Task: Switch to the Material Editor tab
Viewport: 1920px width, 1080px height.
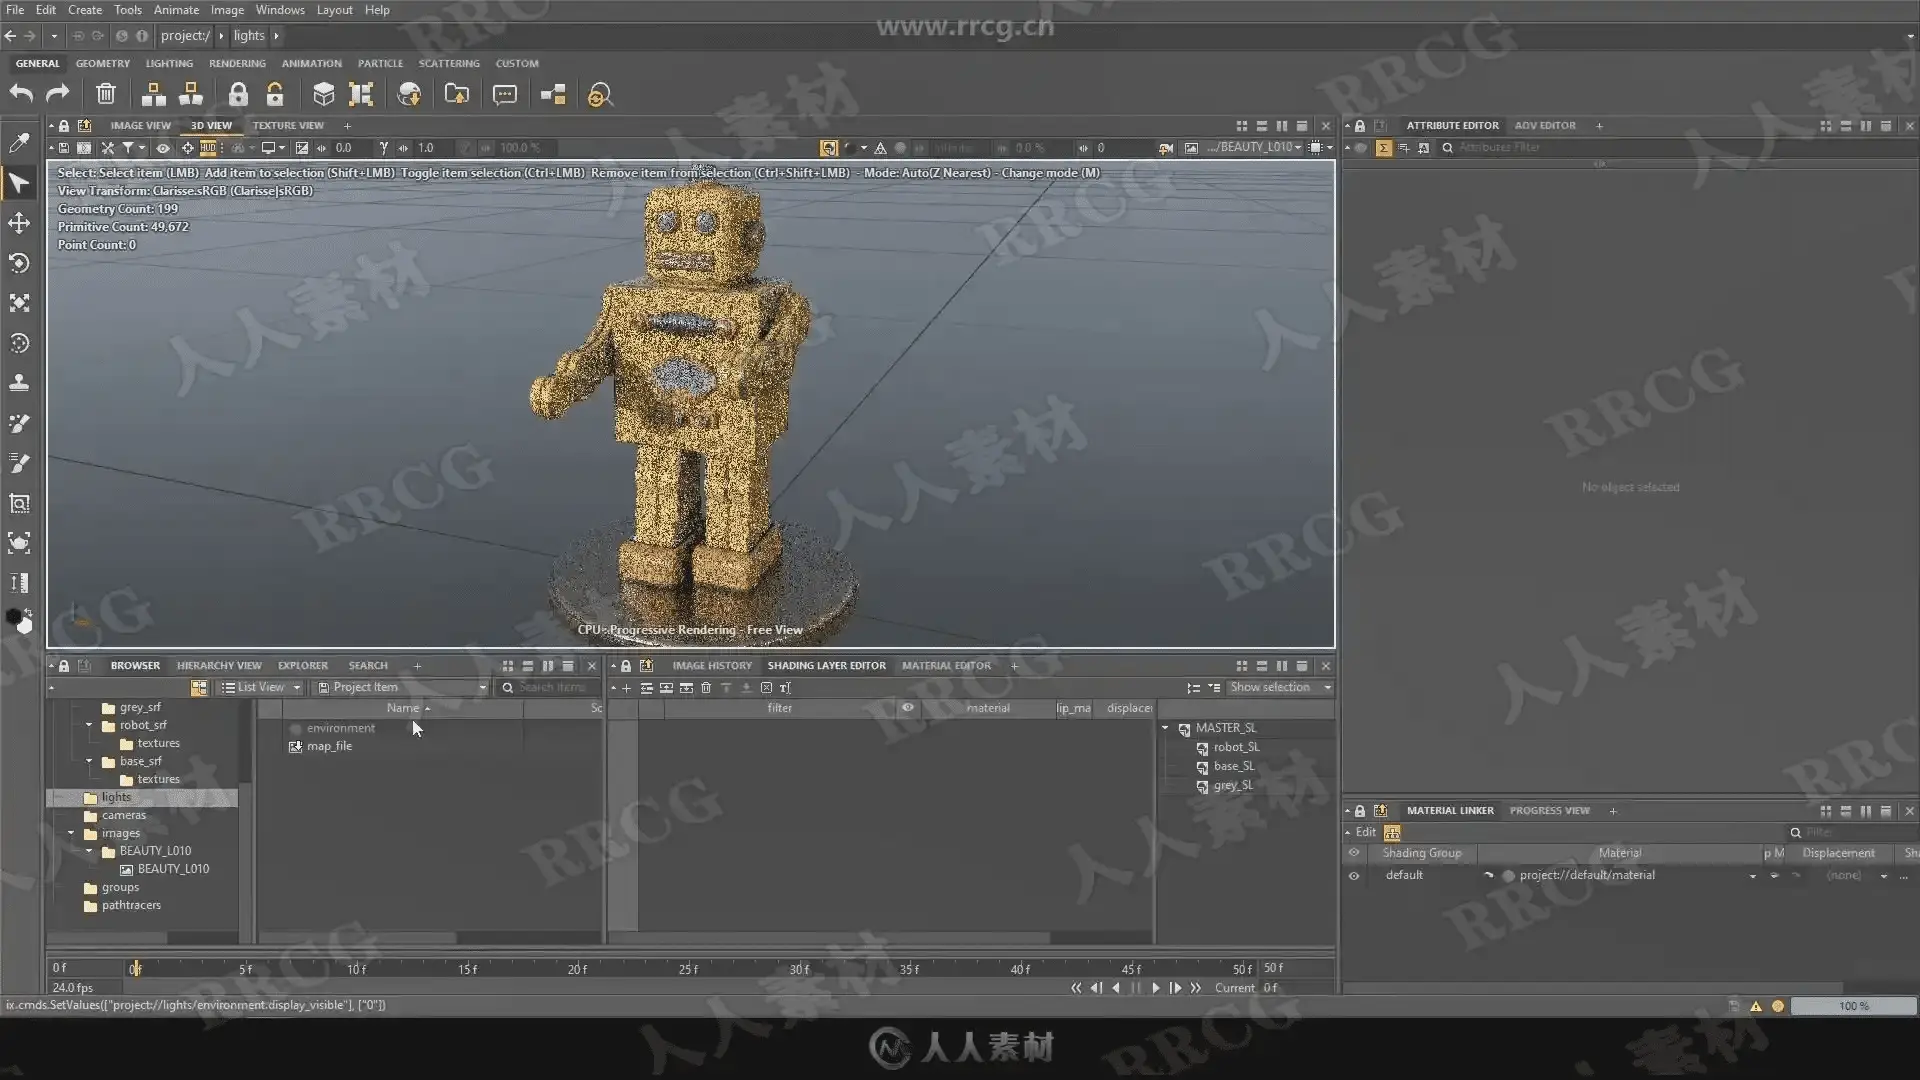Action: (946, 665)
